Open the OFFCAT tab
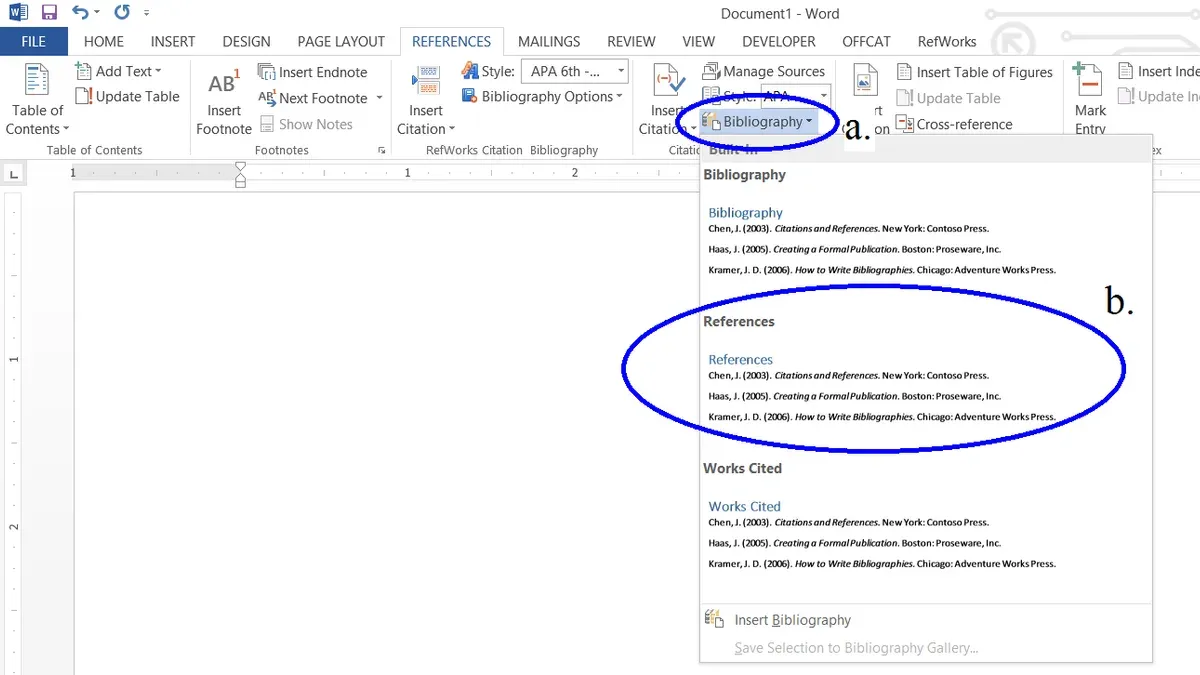Screen dimensions: 1200x675 click(866, 41)
